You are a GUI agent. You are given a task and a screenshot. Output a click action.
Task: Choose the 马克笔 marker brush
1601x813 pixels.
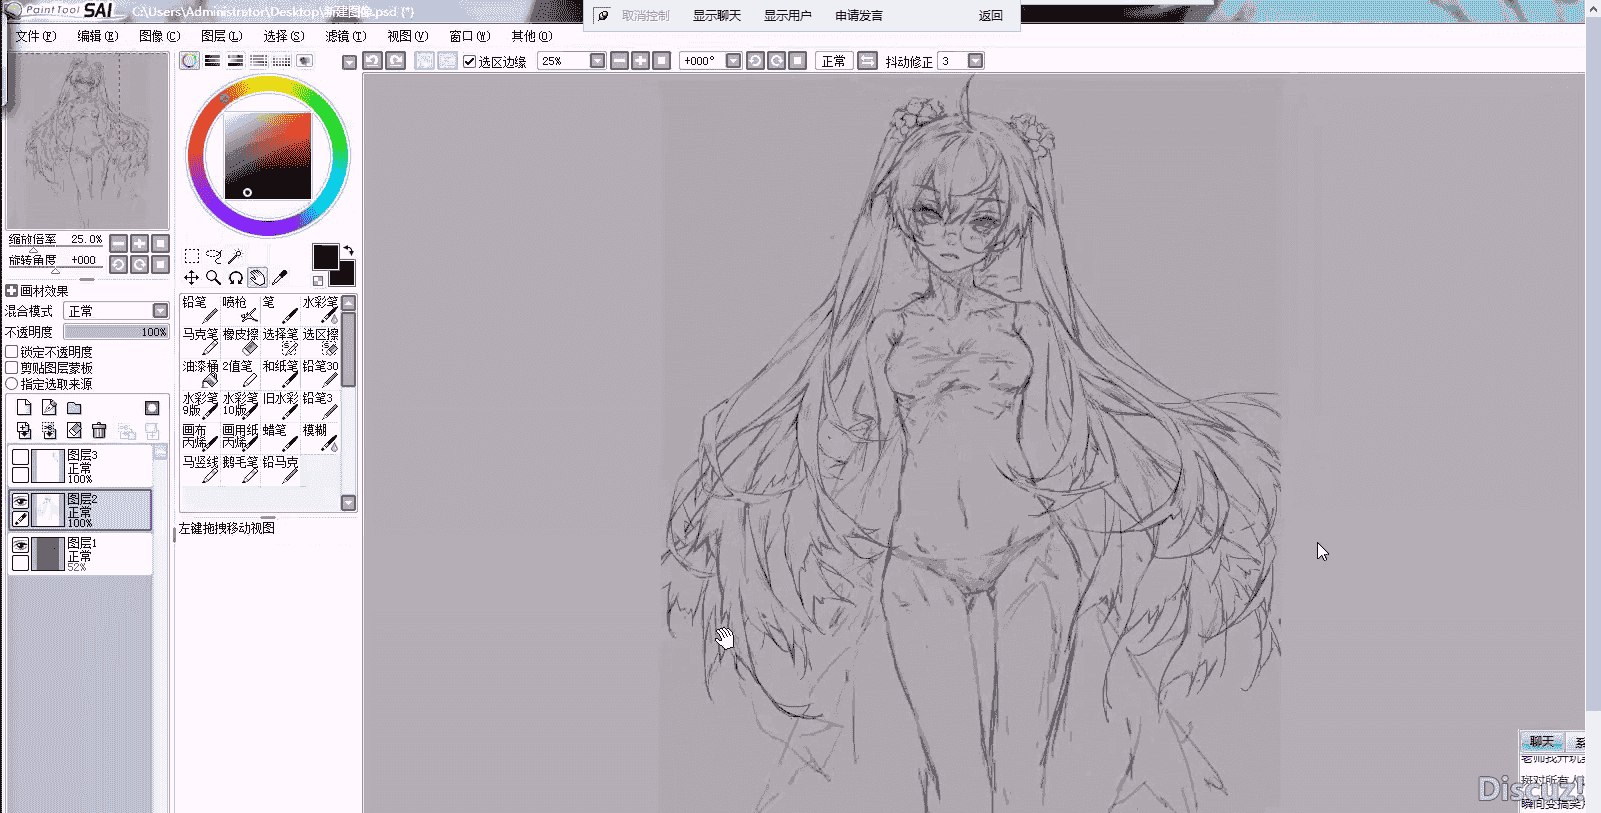point(200,341)
